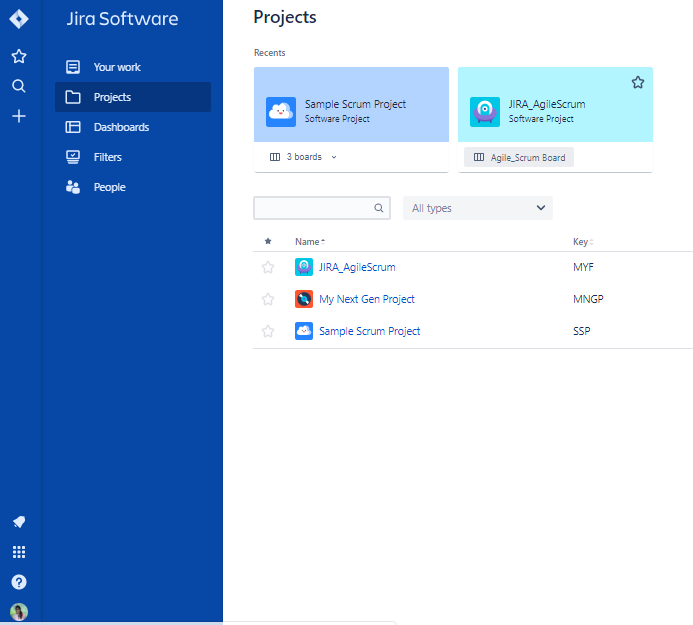The width and height of the screenshot is (693, 625).
Task: Open Dashboards in navigation
Action: pyautogui.click(x=133, y=127)
